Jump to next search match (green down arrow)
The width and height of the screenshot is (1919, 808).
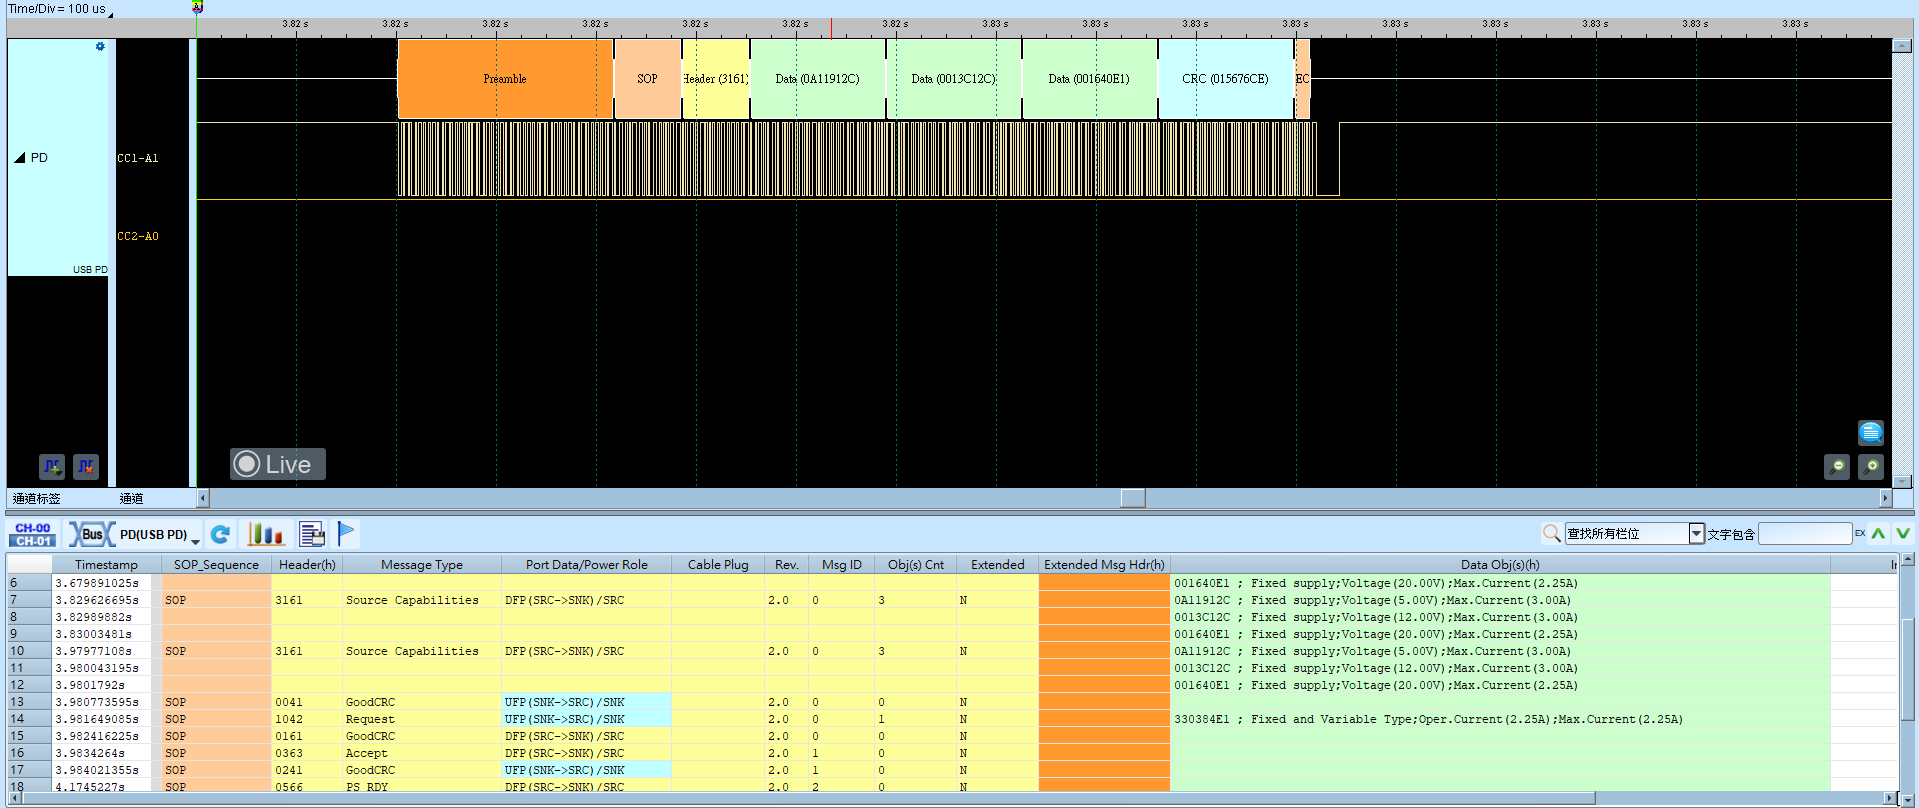(x=1902, y=533)
